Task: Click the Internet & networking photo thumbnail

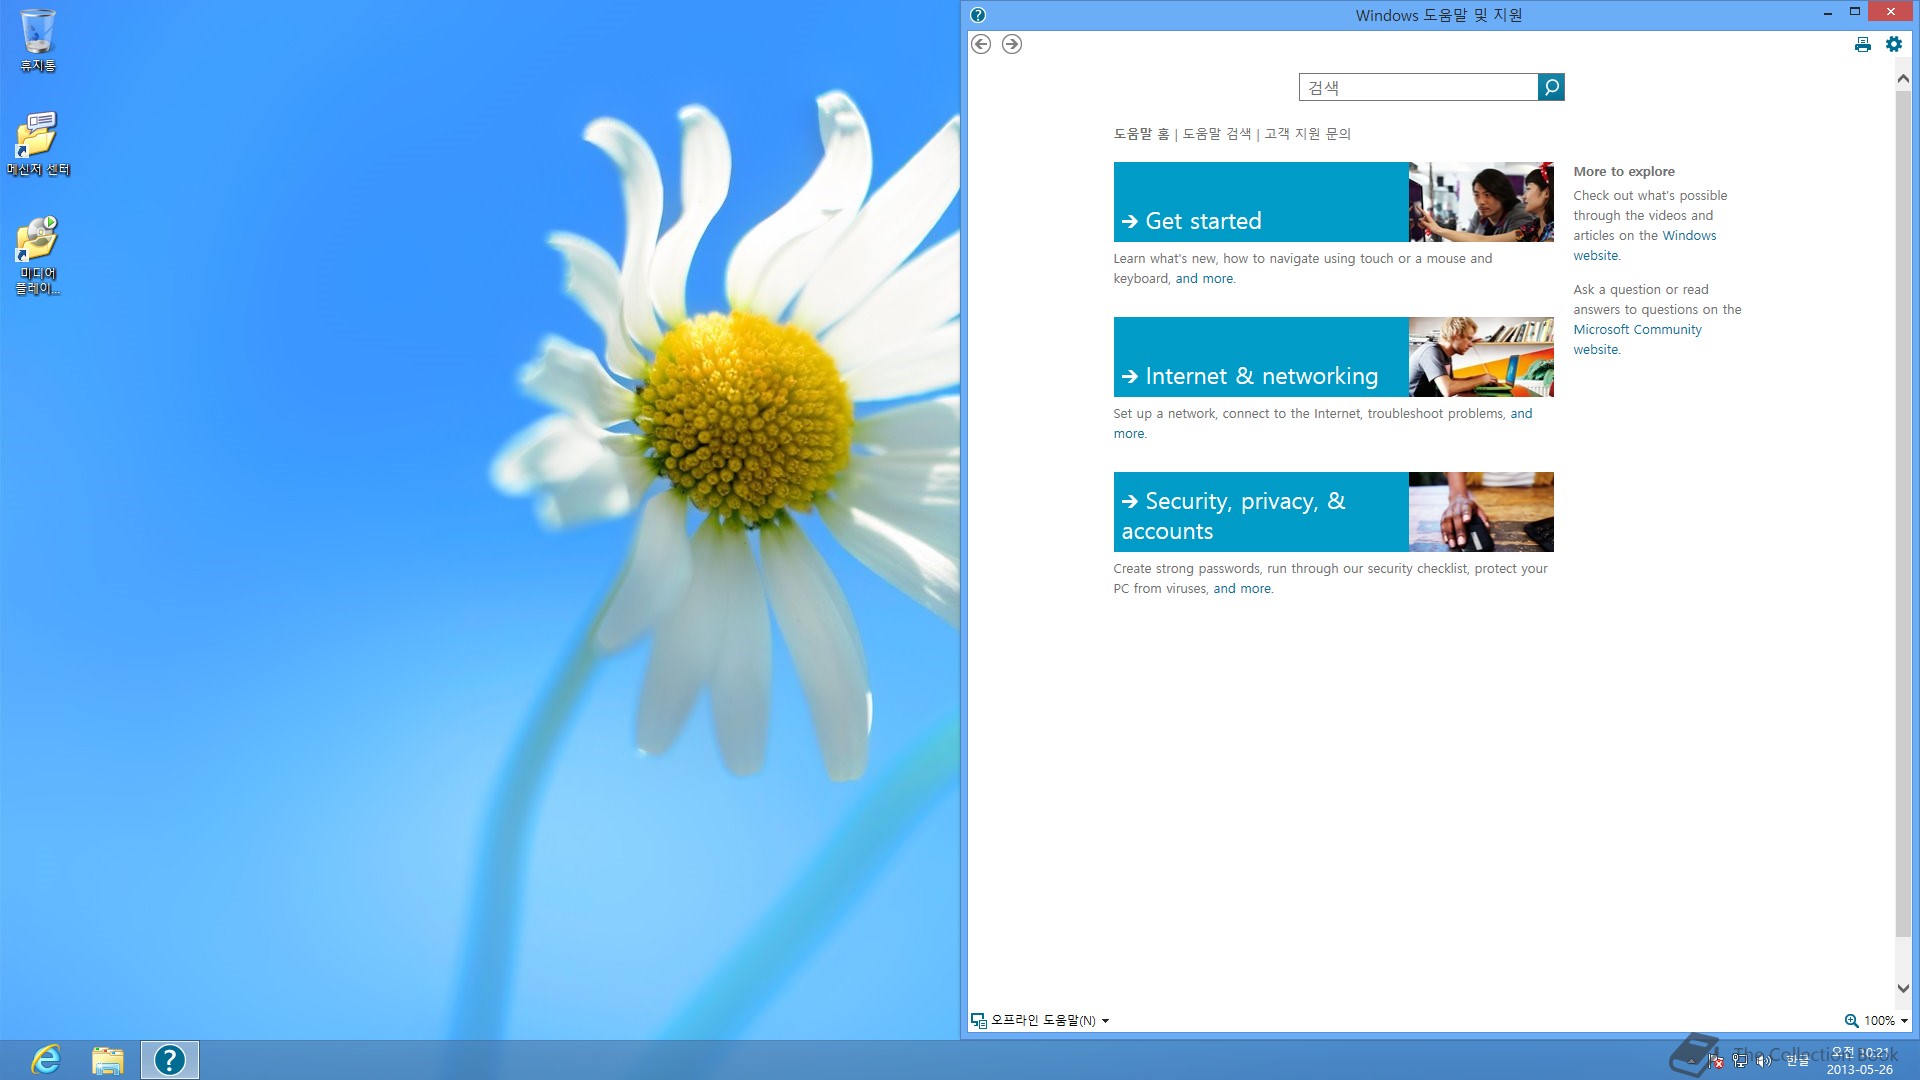Action: pos(1481,357)
